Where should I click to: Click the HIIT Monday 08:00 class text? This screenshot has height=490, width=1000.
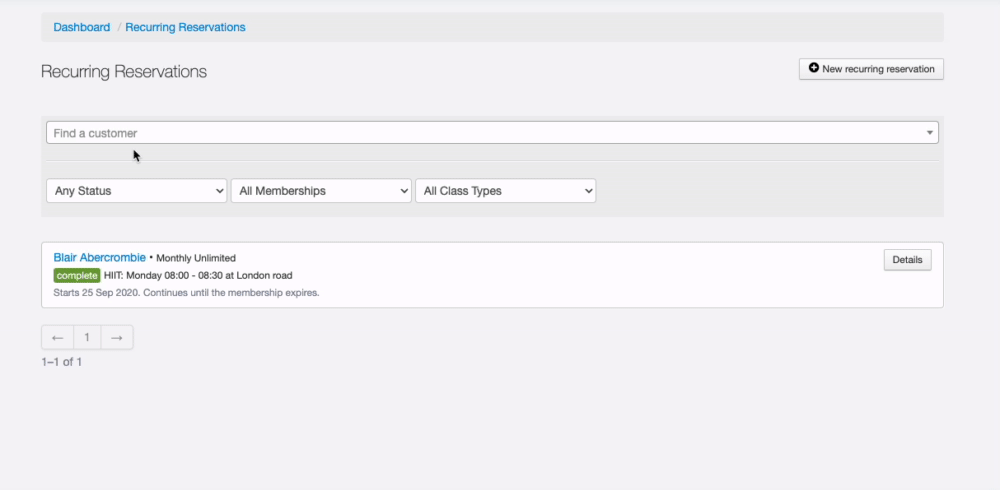pos(198,275)
